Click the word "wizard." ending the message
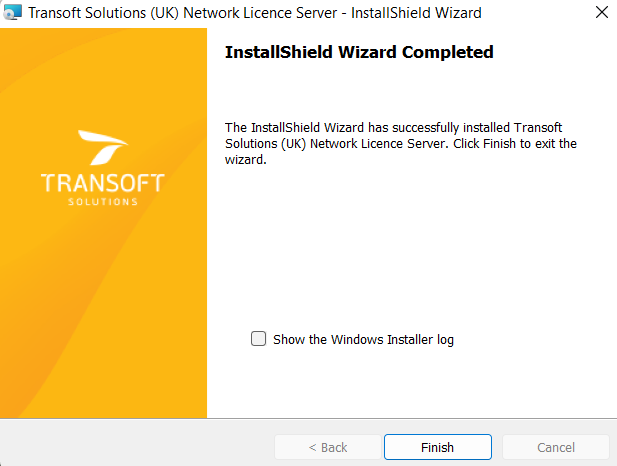617x466 pixels. (246, 160)
